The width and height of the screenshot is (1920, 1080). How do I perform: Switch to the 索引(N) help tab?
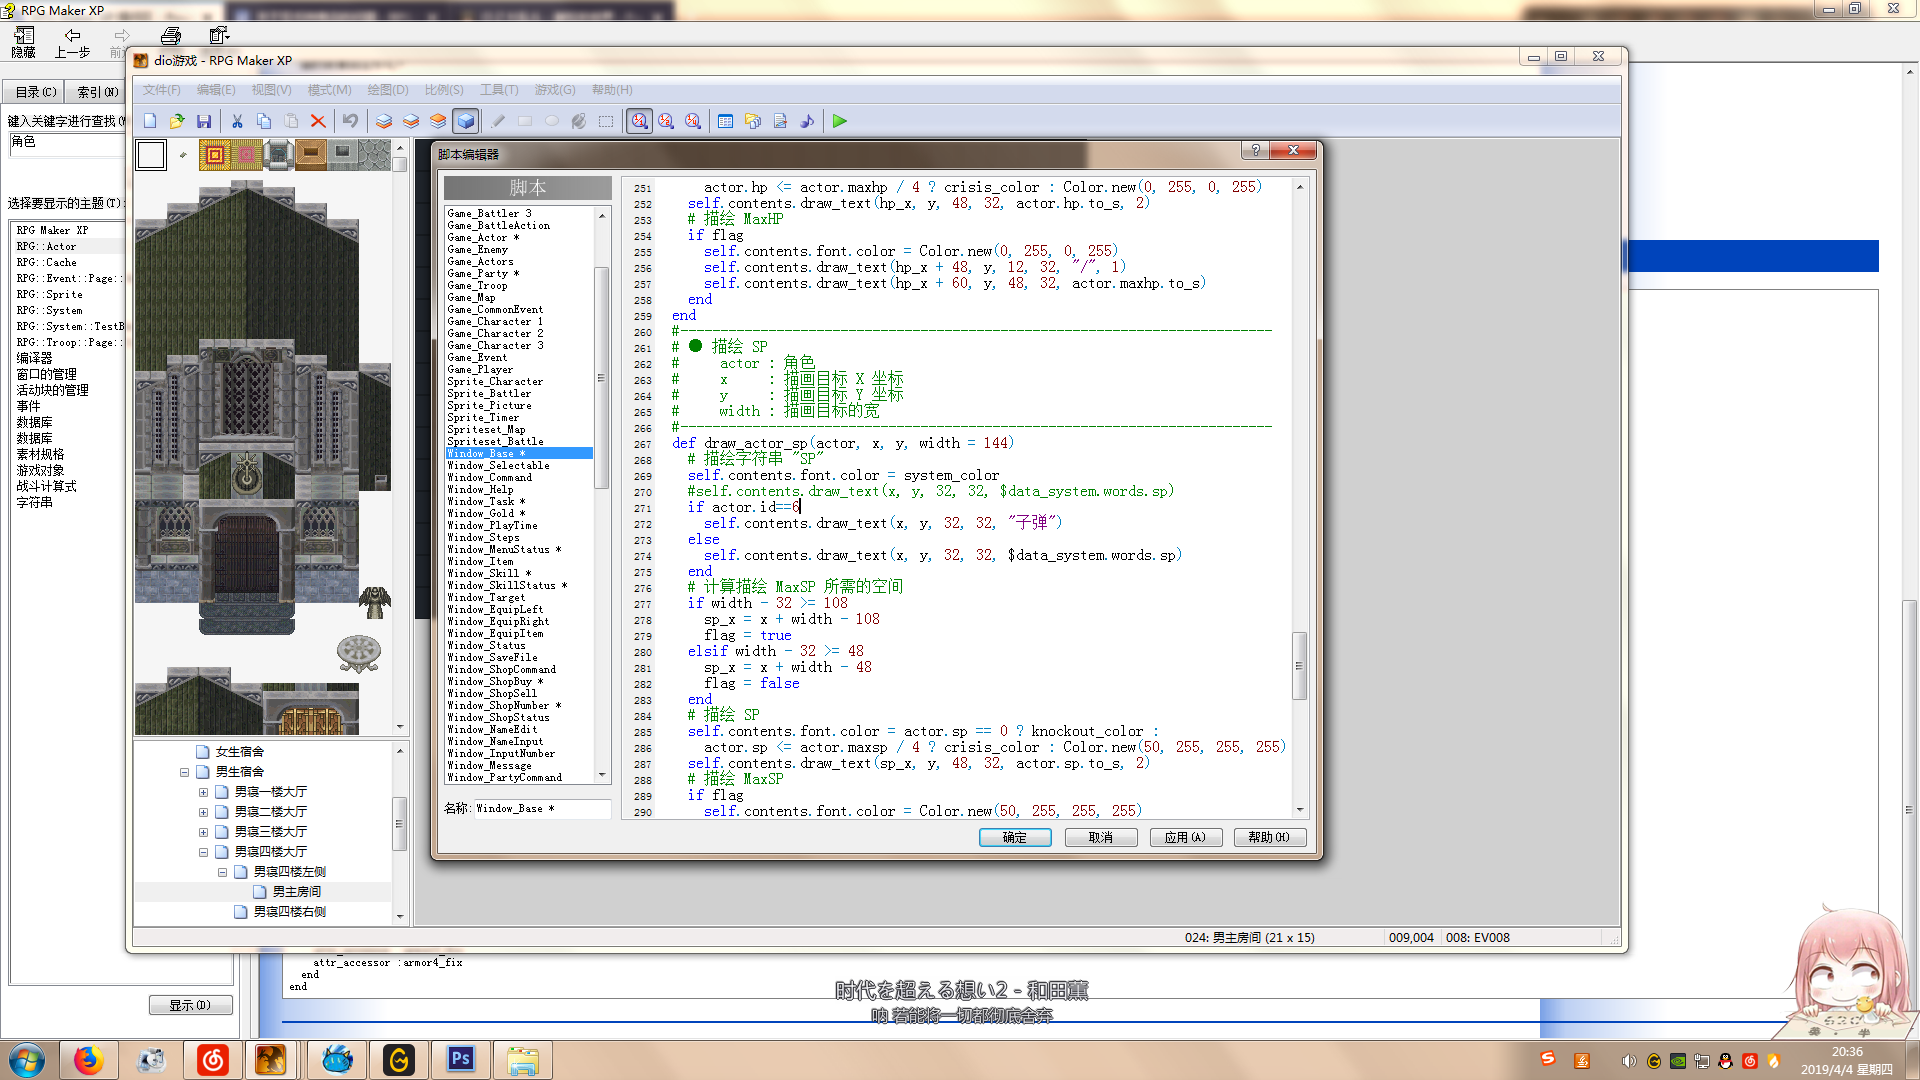(x=97, y=92)
